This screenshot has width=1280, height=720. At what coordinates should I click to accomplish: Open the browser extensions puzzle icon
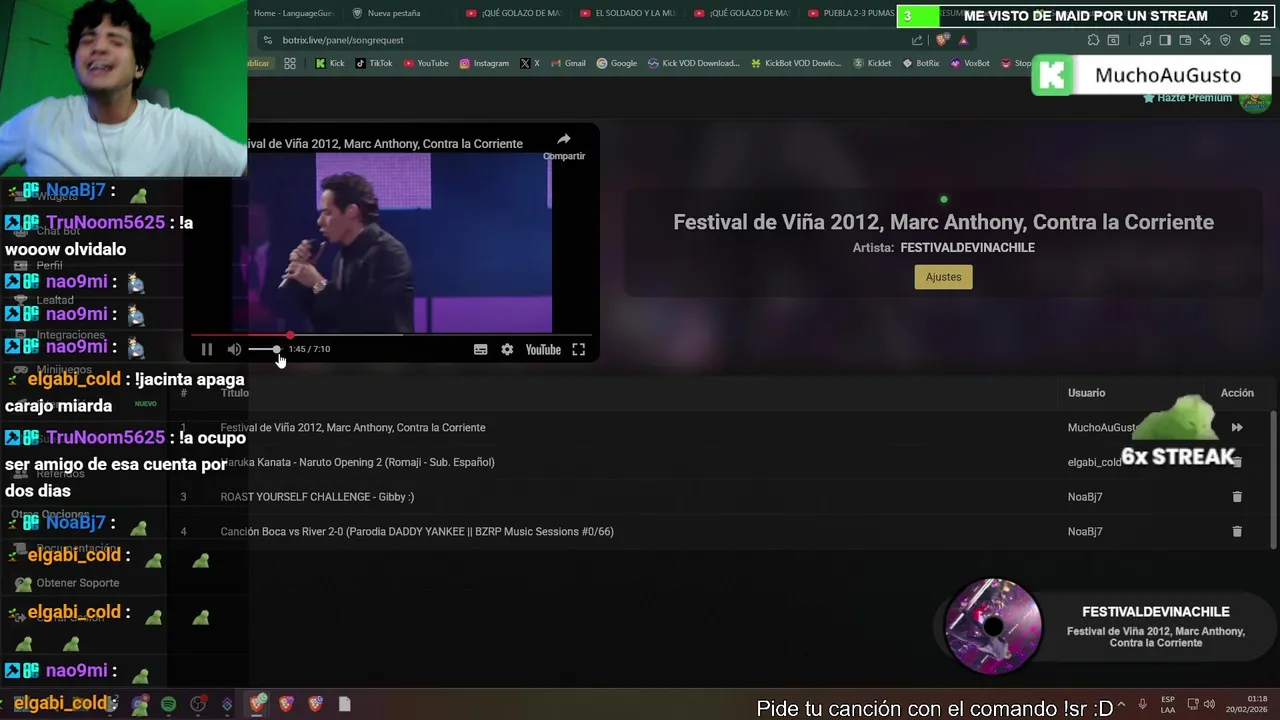click(x=1093, y=40)
